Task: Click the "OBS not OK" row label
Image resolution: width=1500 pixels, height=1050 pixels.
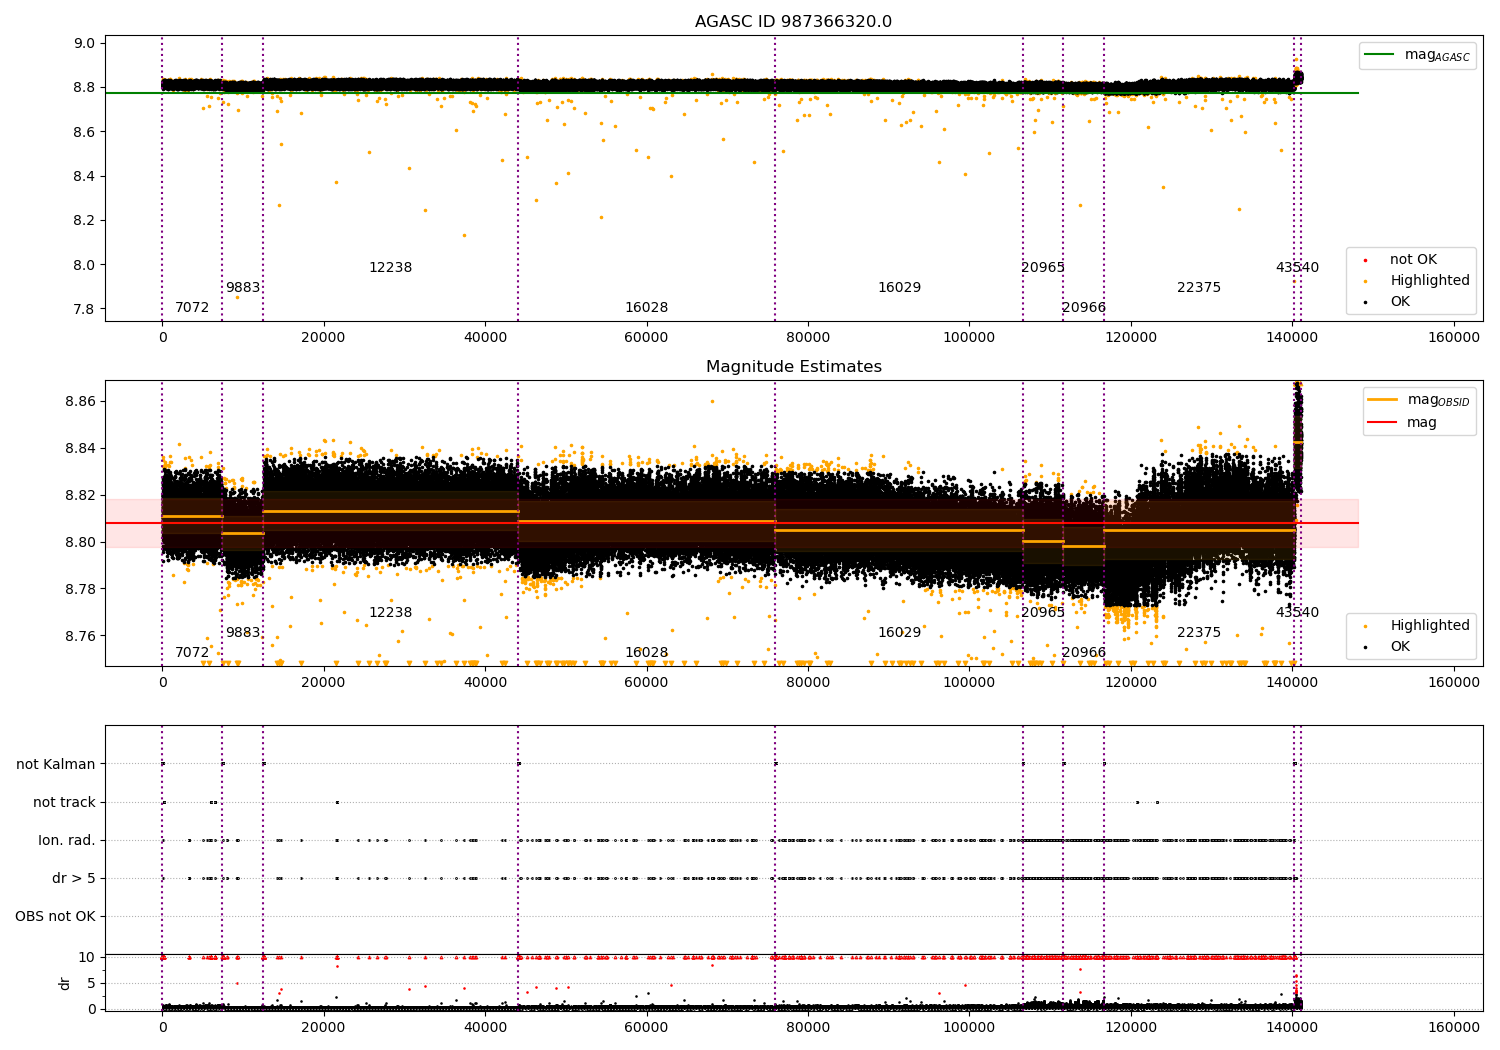Action: (x=55, y=917)
